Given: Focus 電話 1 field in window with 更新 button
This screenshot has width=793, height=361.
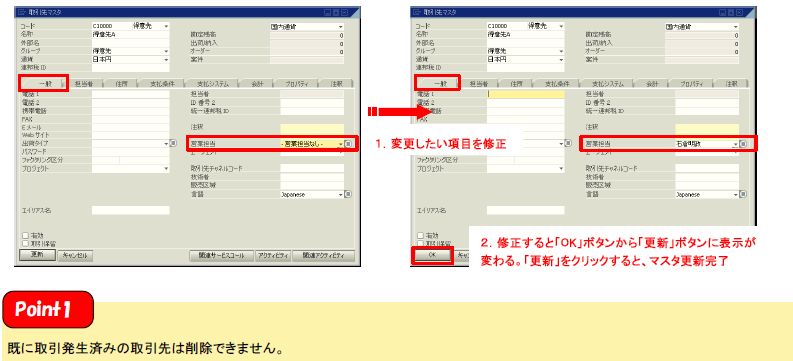Looking at the screenshot, I should coord(130,94).
